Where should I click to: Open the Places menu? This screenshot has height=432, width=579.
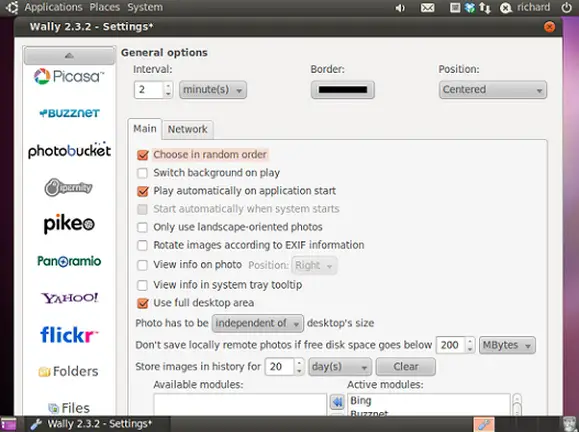(105, 7)
